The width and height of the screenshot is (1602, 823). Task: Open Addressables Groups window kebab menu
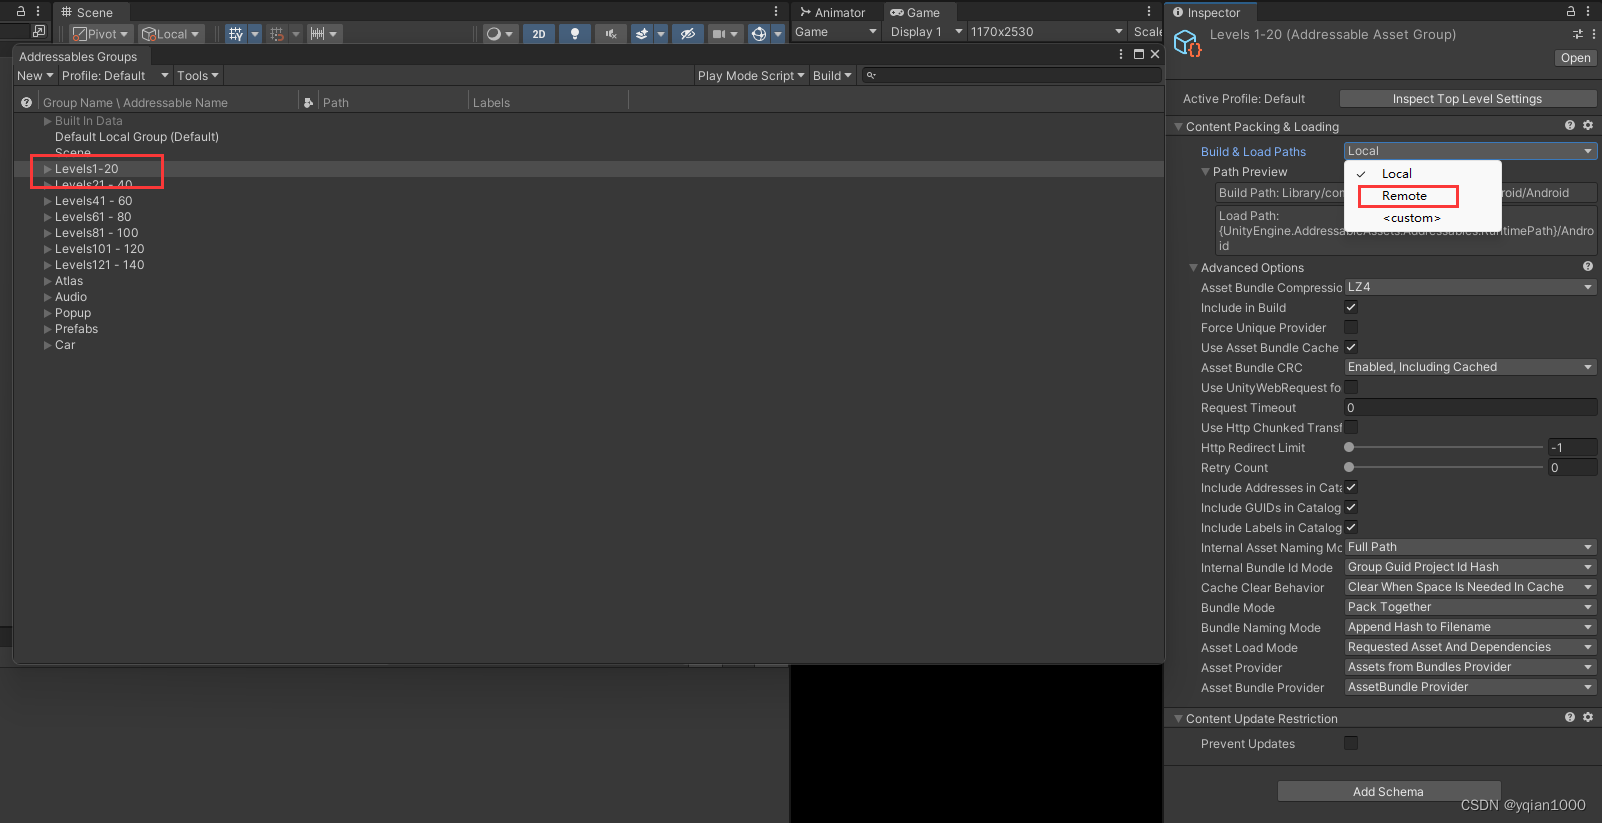click(1121, 54)
